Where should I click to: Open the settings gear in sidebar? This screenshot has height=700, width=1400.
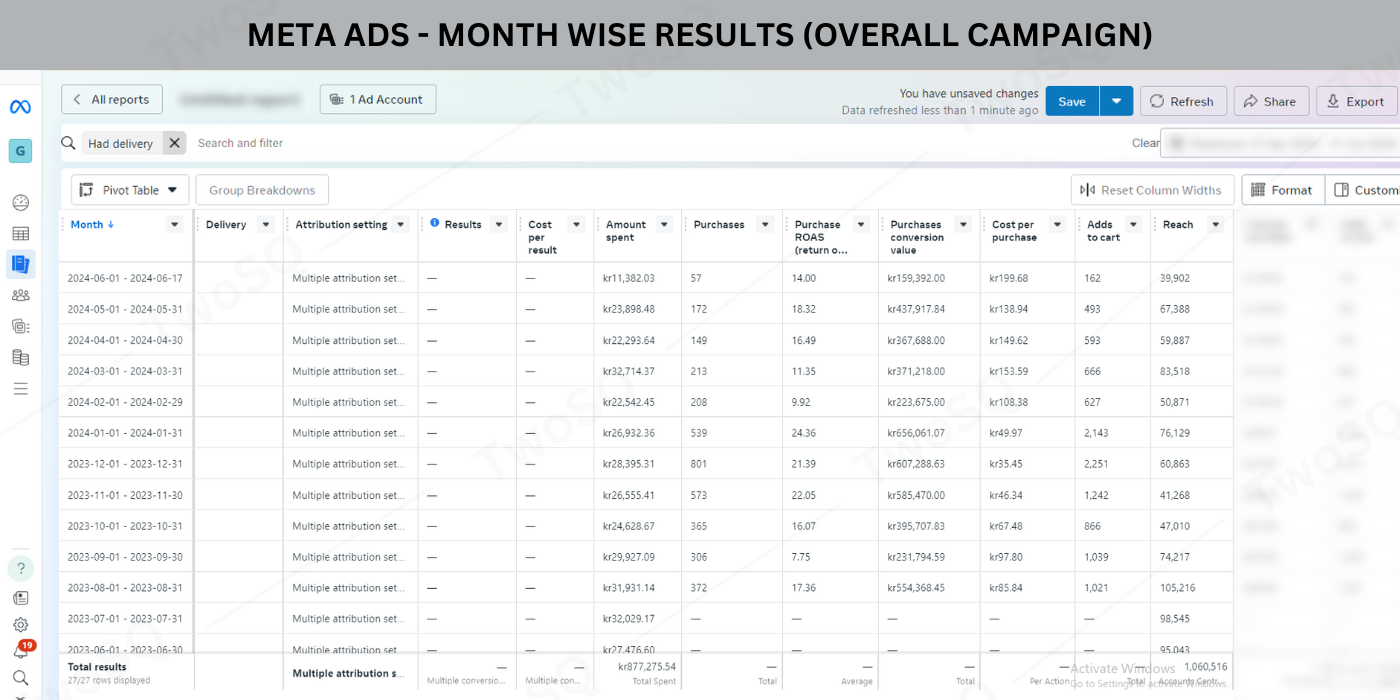[x=20, y=625]
